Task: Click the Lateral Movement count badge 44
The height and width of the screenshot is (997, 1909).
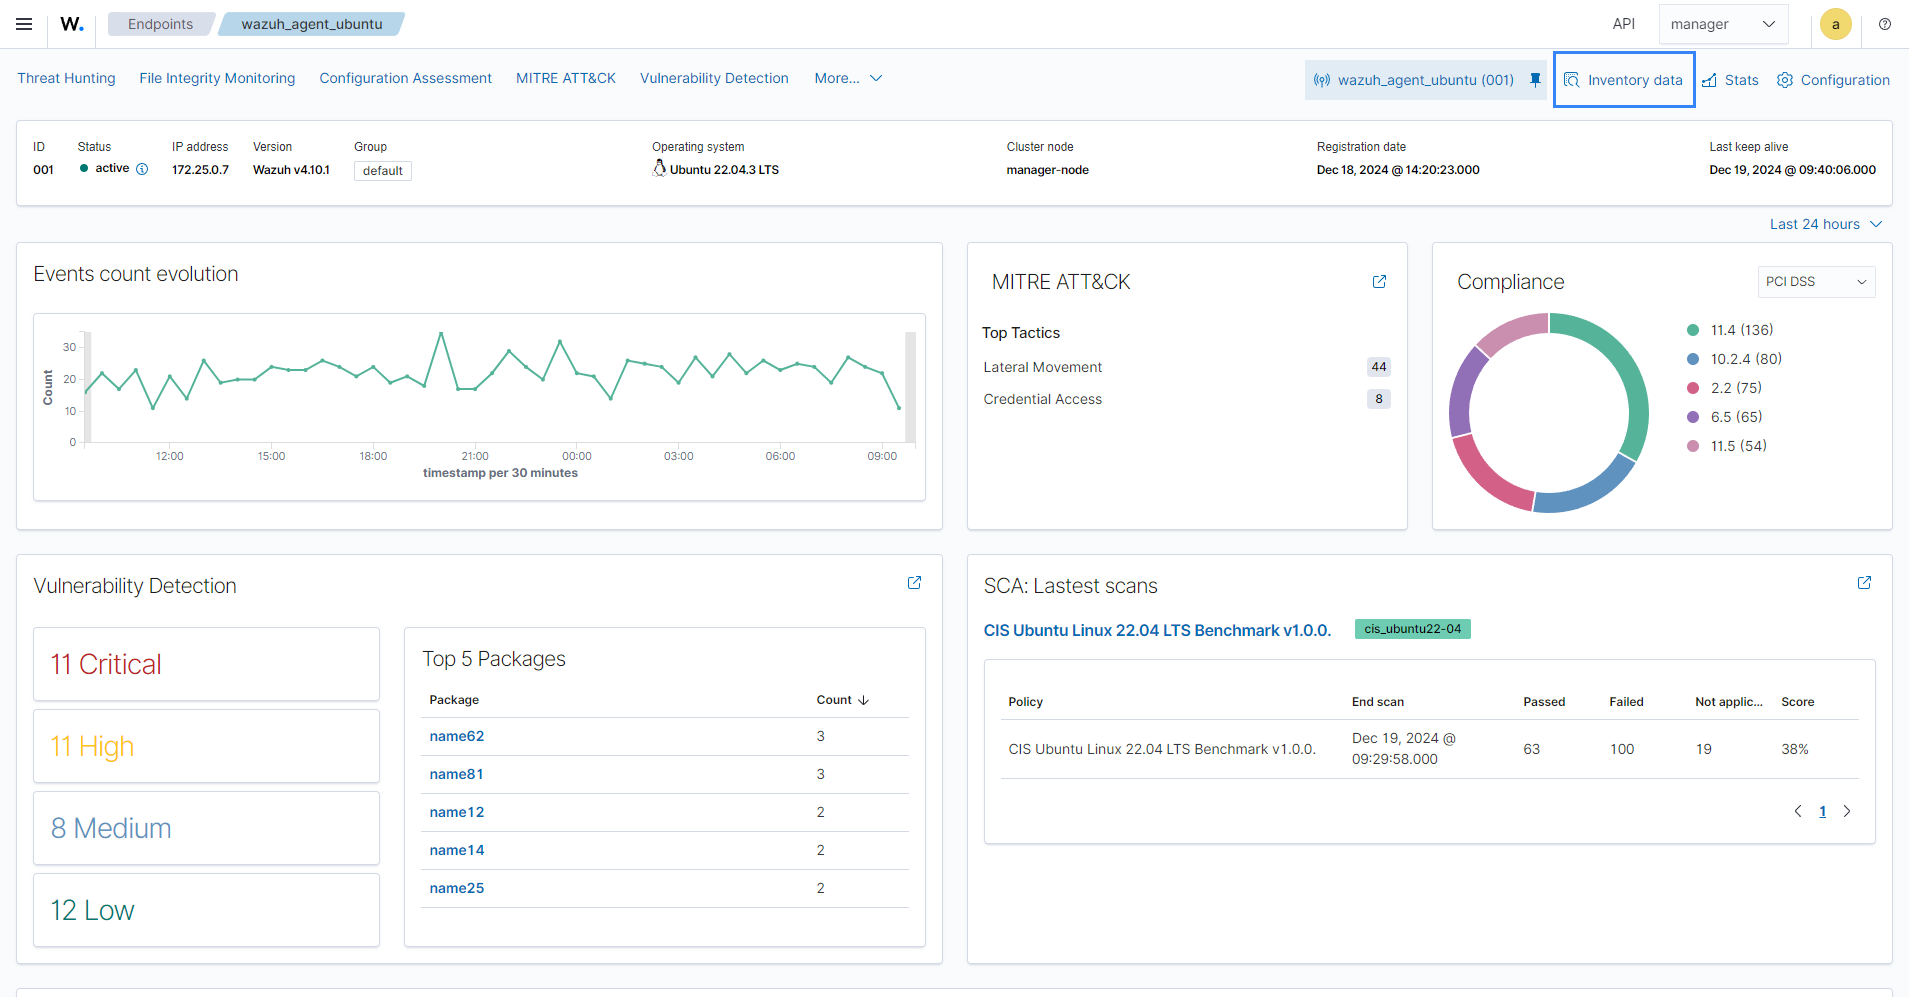Action: 1379,367
